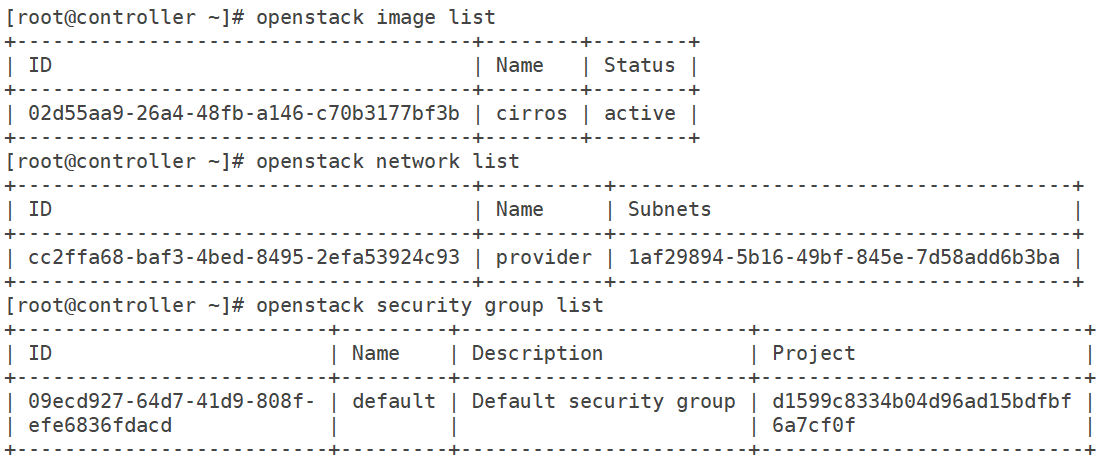
Task: Click the 'active' status value
Action: [639, 114]
